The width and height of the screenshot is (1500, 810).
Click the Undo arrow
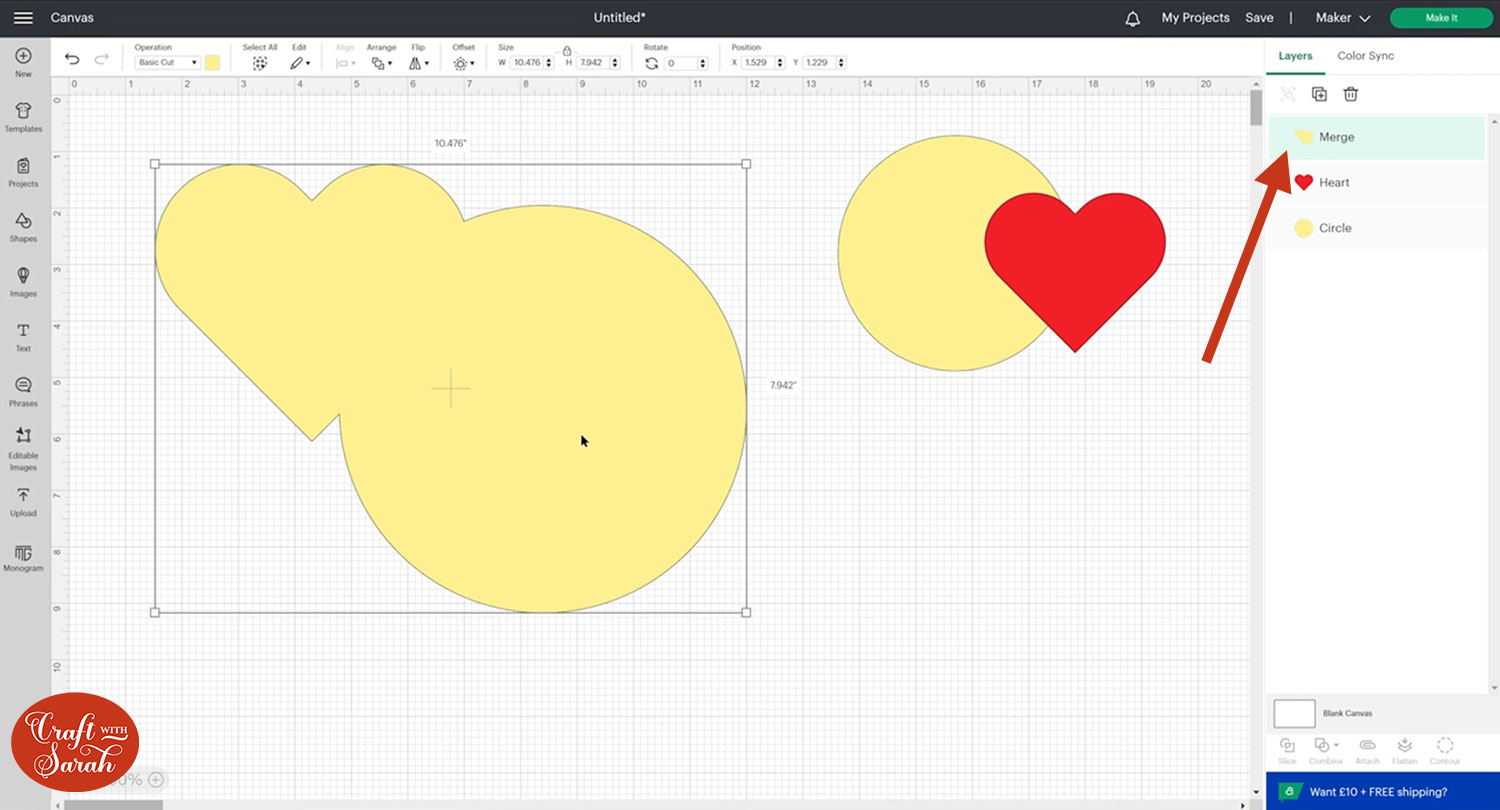pos(72,60)
